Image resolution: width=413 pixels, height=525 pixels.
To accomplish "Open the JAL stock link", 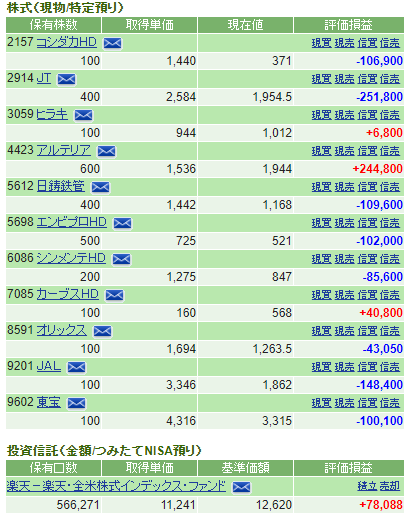I will 49,366.
